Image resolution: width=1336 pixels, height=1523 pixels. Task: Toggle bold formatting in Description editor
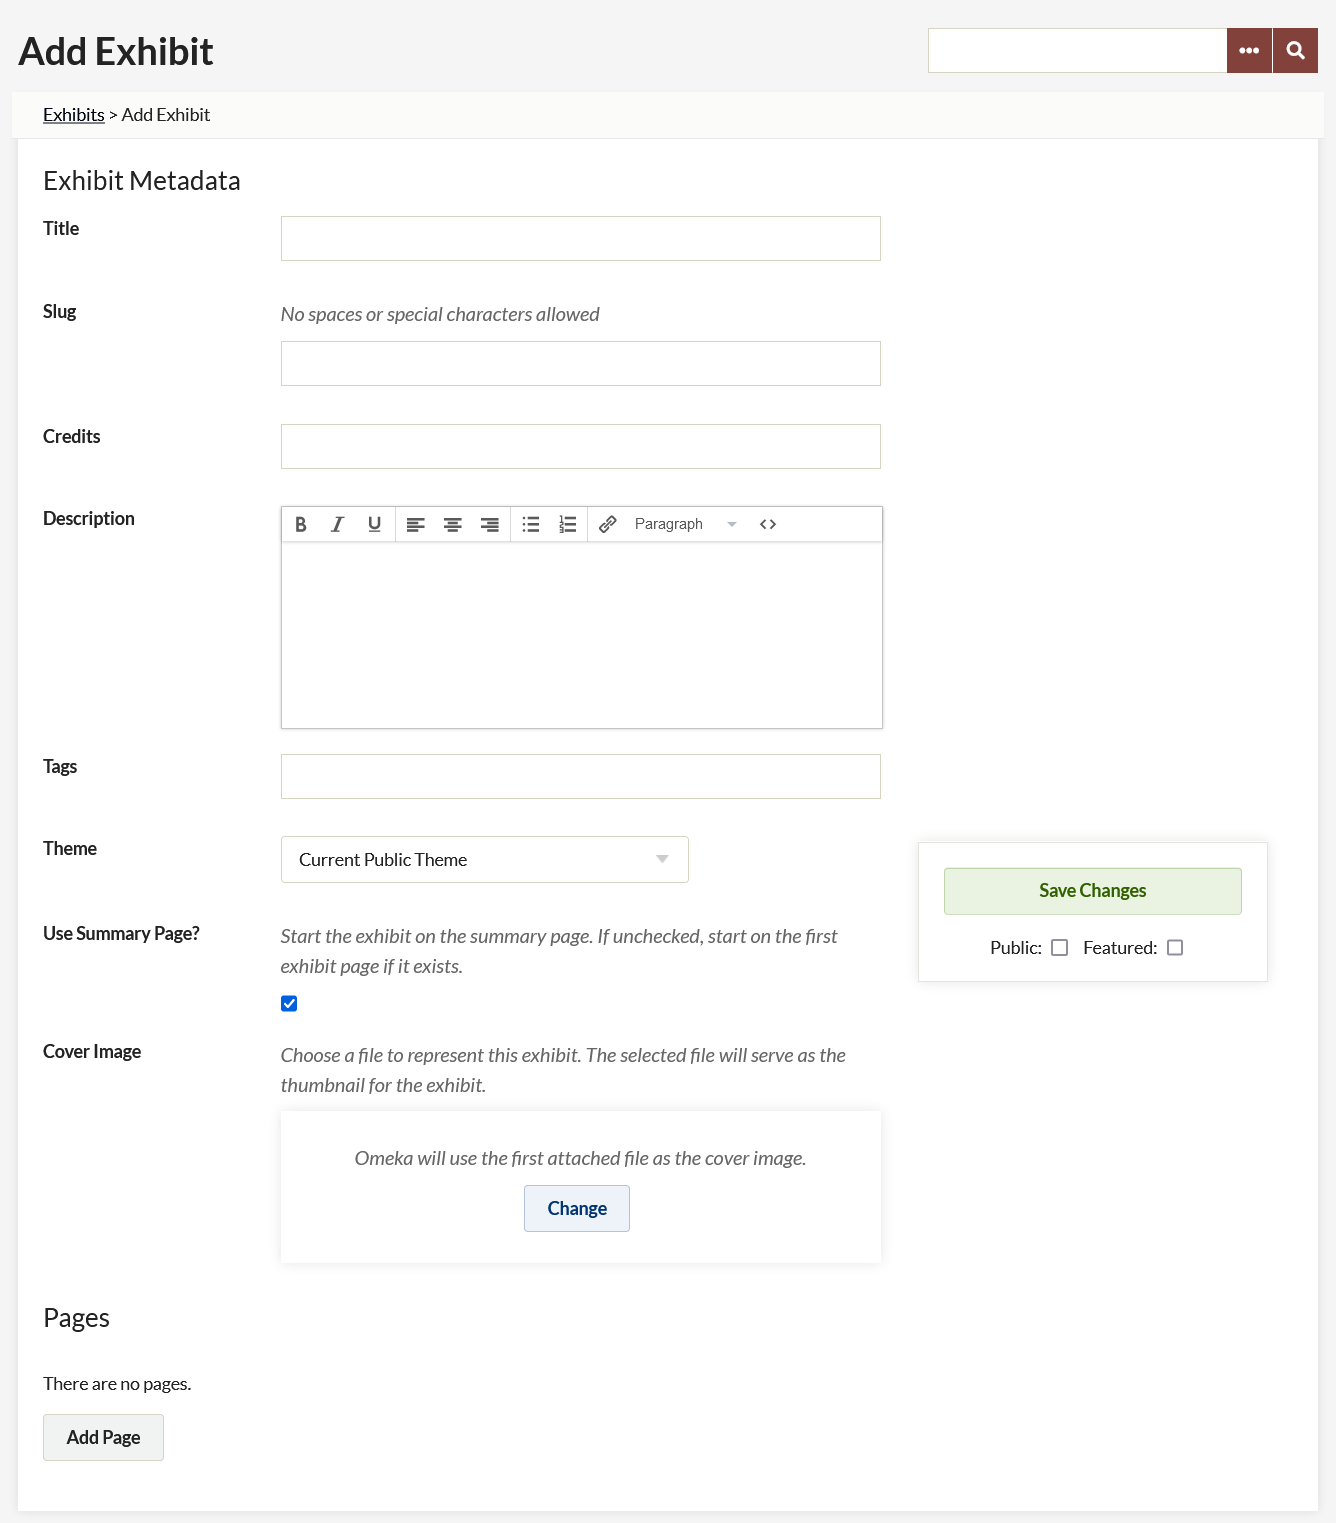(x=301, y=524)
